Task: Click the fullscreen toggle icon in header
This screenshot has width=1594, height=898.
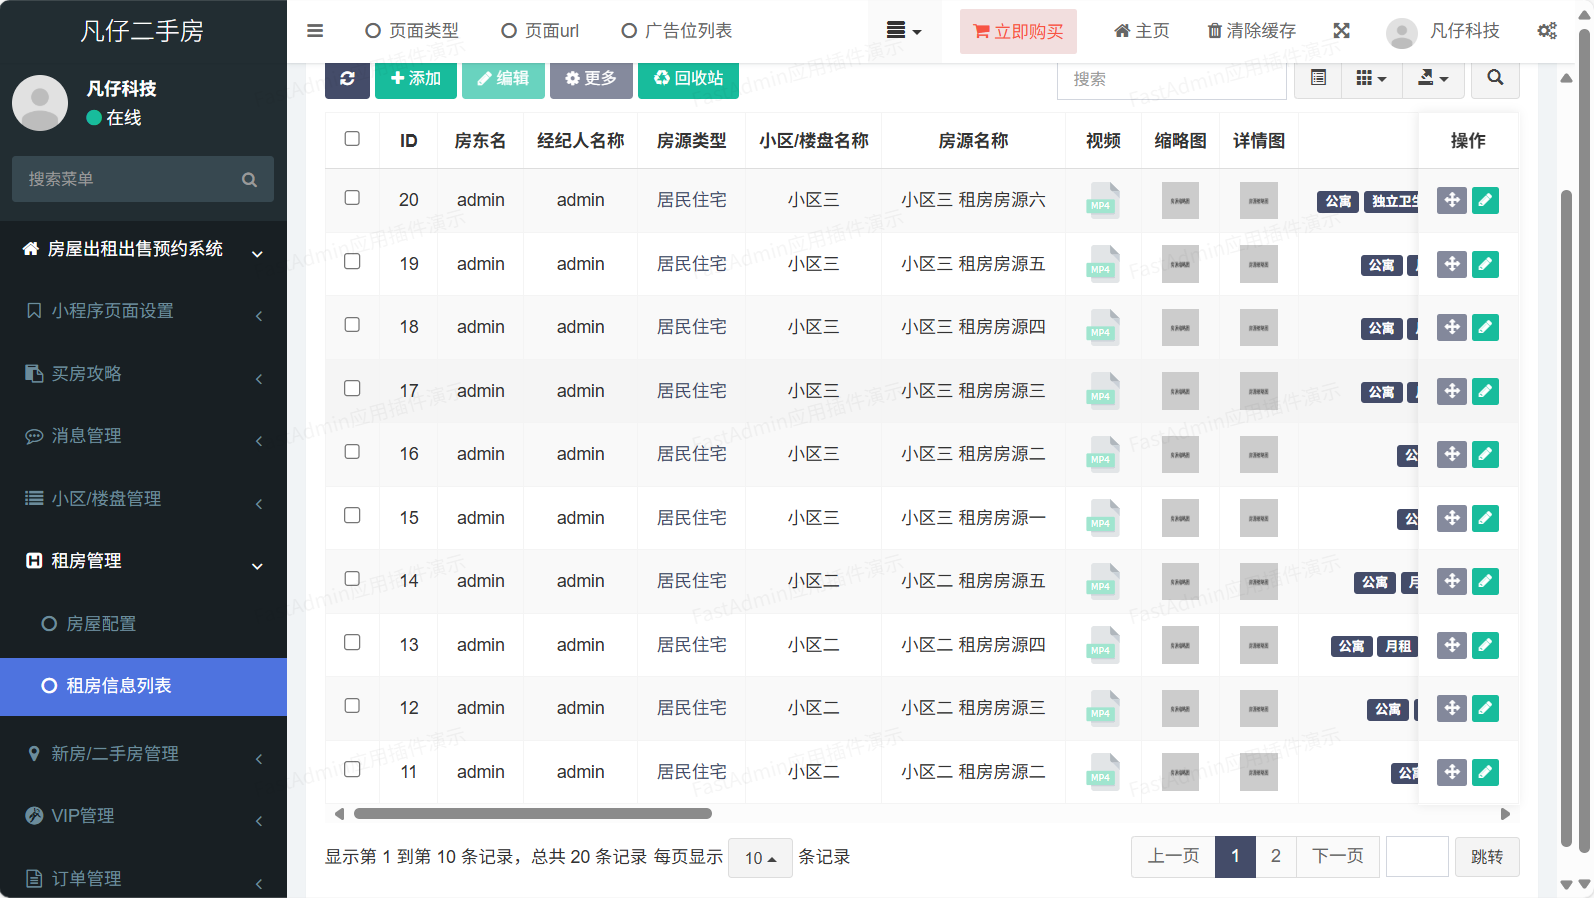Action: (1342, 31)
